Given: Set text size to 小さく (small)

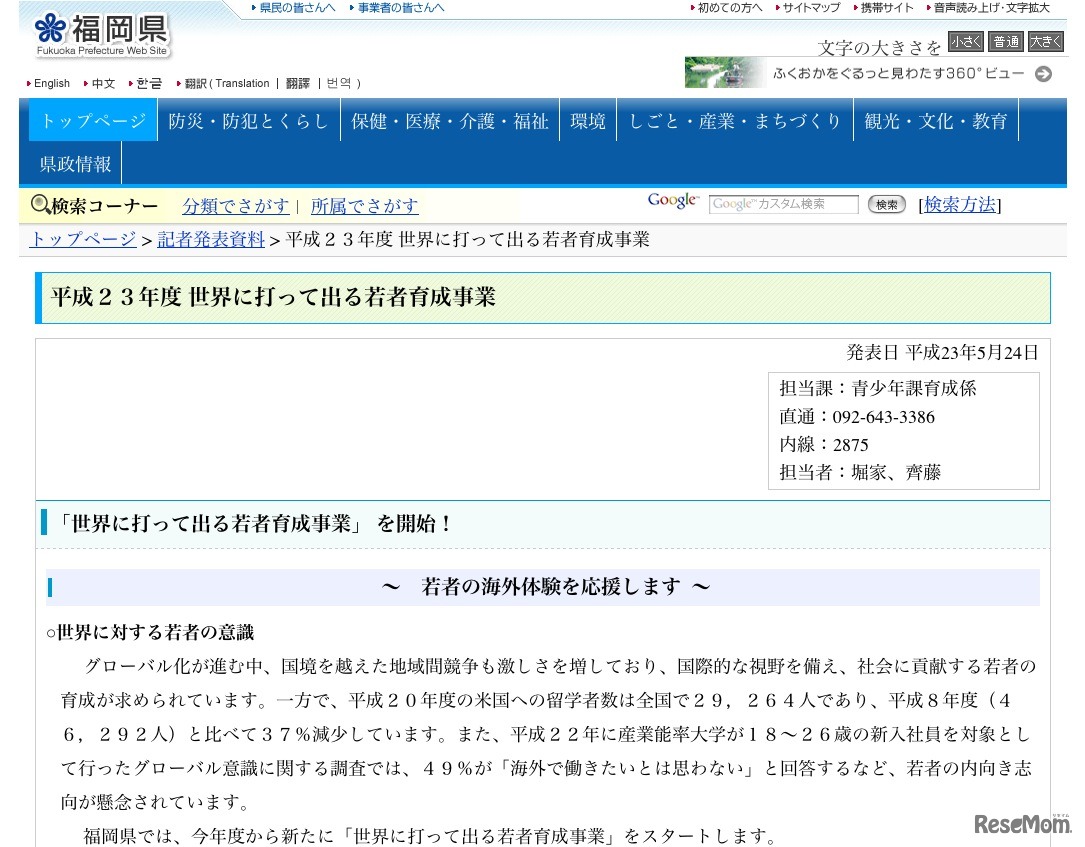Looking at the screenshot, I should tap(965, 42).
